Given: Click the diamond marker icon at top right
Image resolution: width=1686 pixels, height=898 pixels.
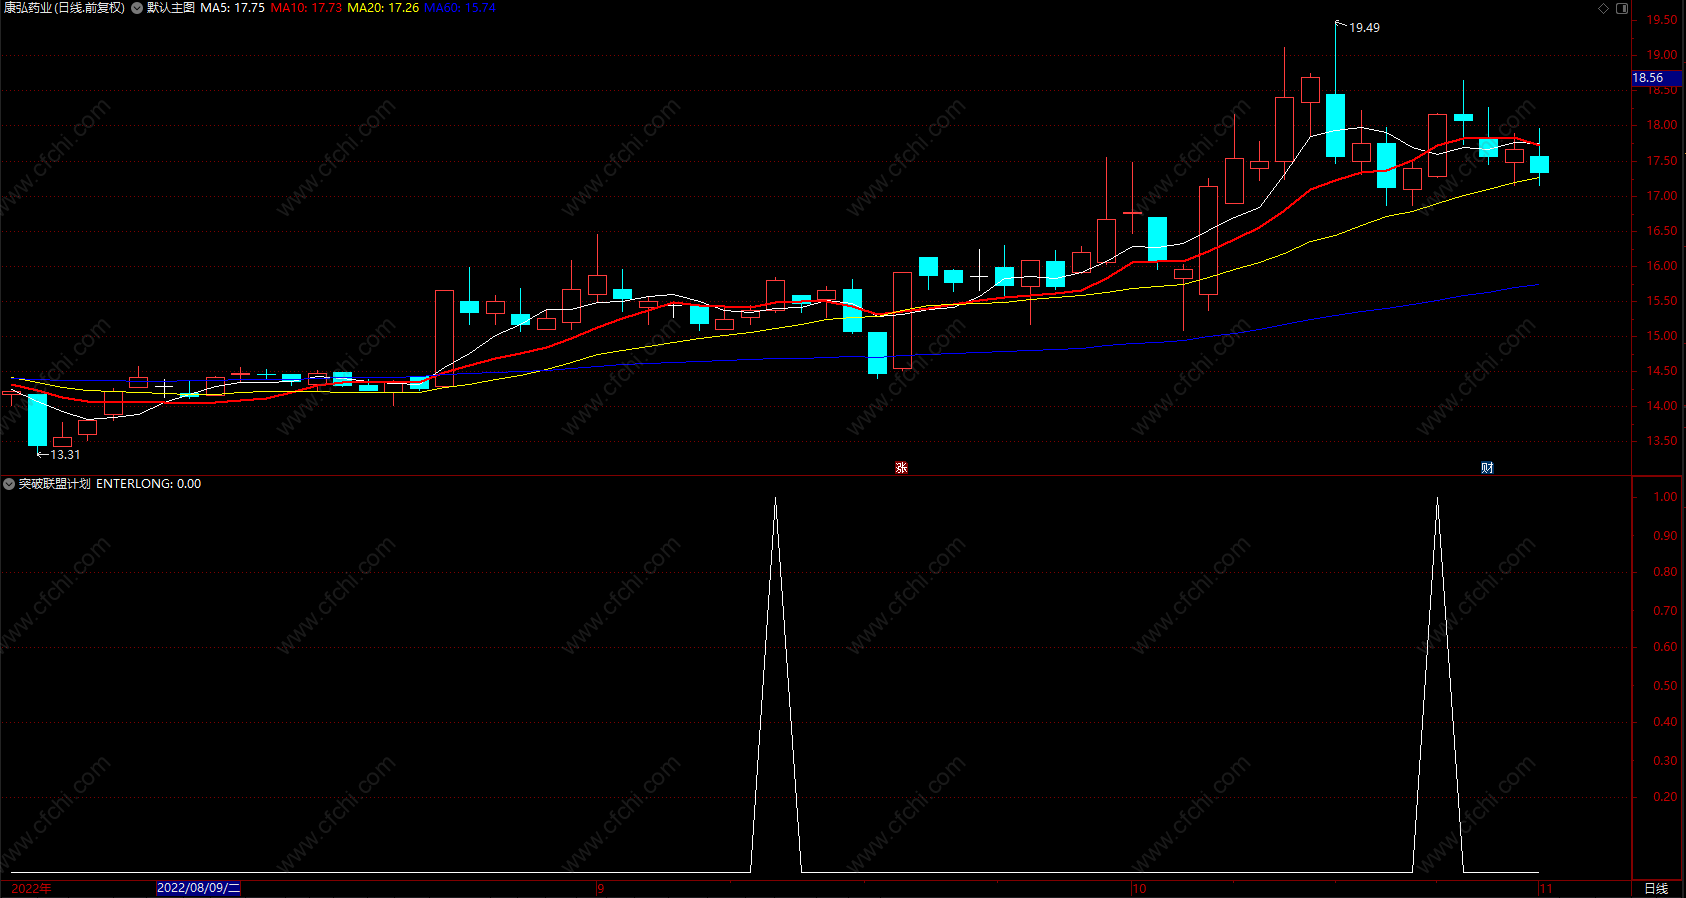Looking at the screenshot, I should pos(1603,8).
